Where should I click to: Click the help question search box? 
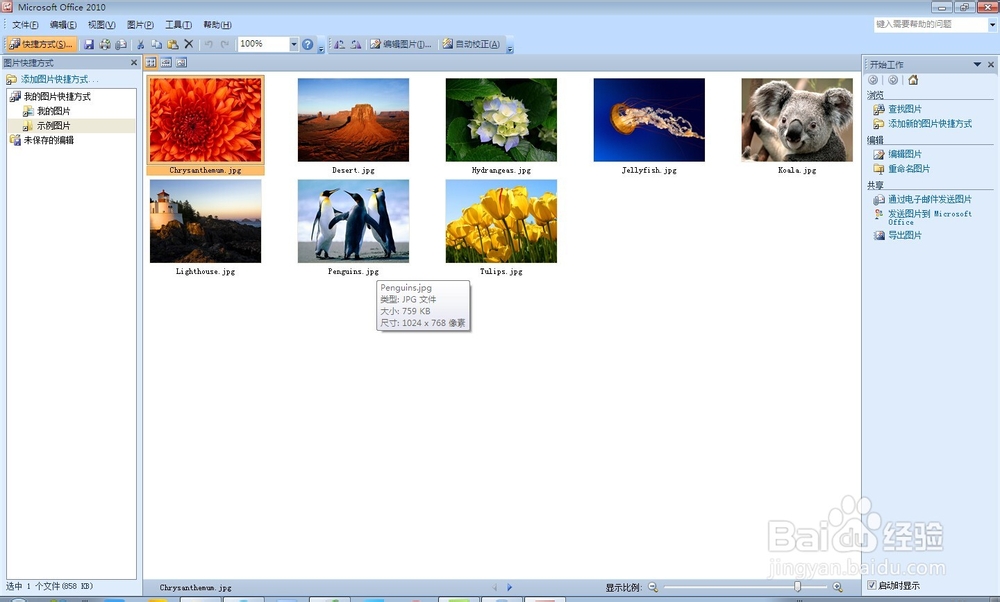coord(930,24)
